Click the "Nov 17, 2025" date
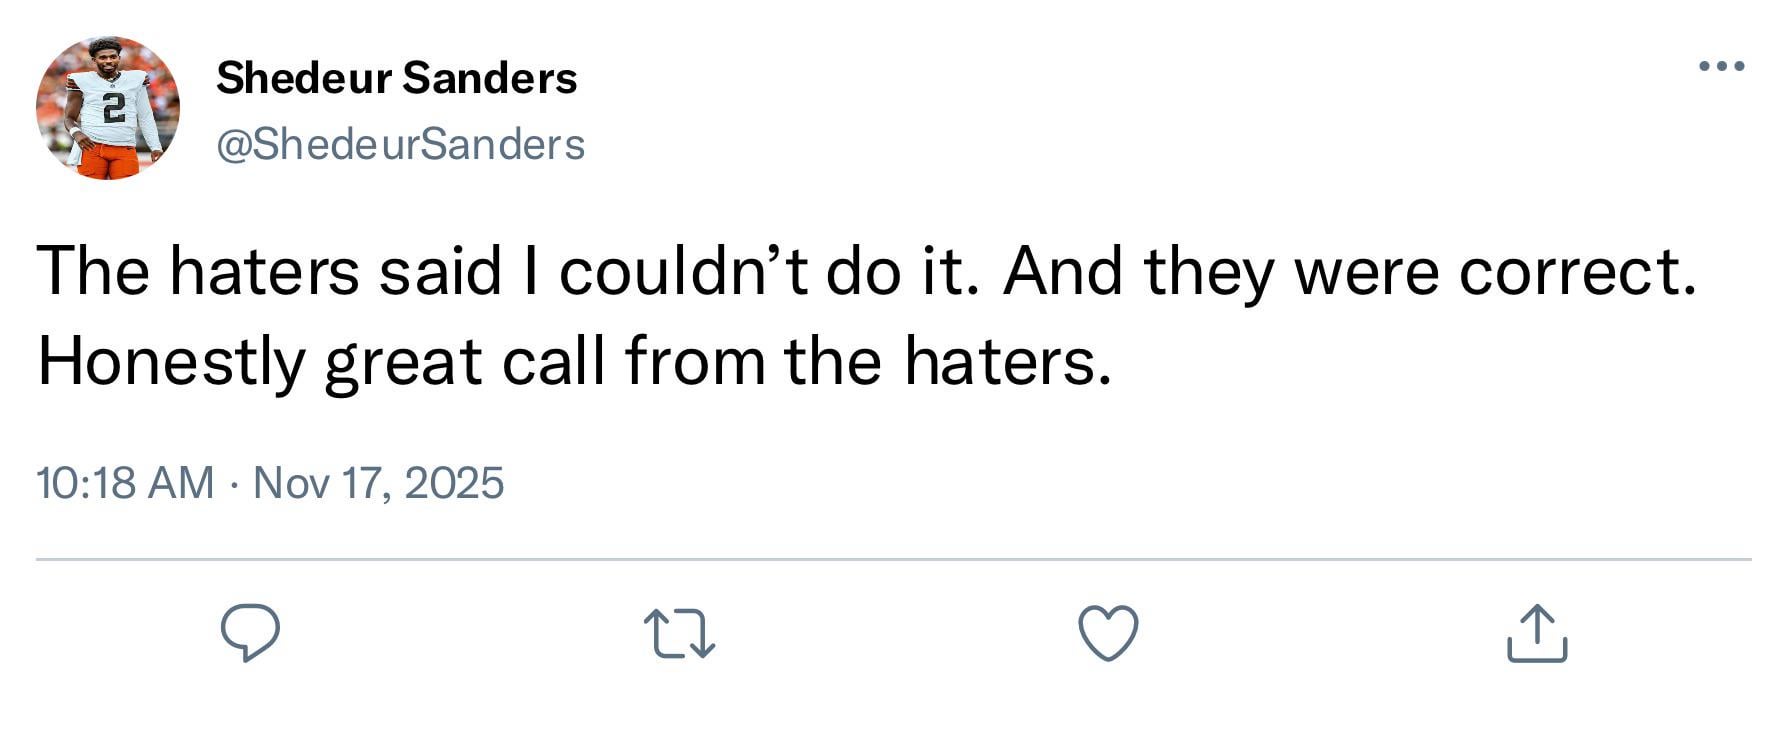1788x741 pixels. pos(378,483)
